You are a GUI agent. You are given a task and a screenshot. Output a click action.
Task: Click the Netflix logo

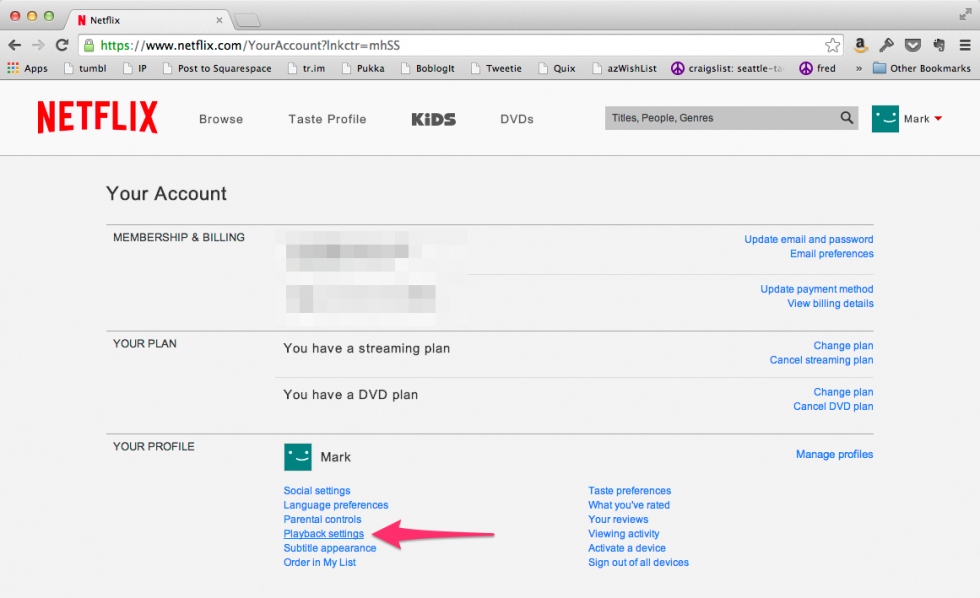pyautogui.click(x=98, y=117)
